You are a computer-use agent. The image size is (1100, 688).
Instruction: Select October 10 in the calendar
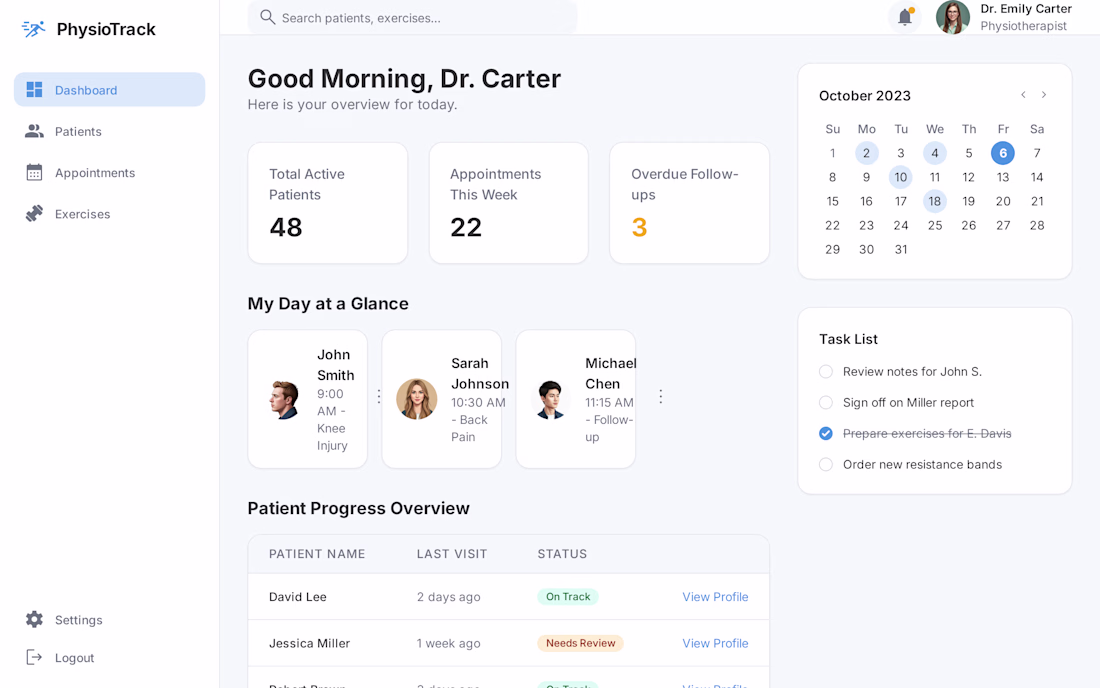point(901,177)
